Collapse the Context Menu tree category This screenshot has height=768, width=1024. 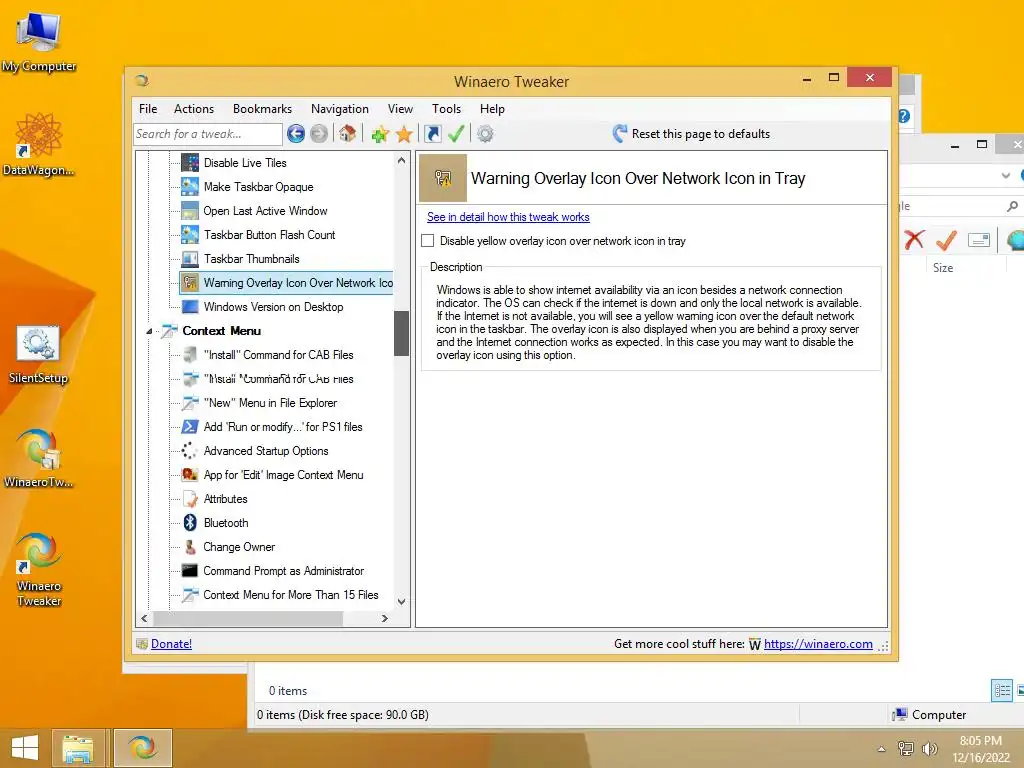149,331
